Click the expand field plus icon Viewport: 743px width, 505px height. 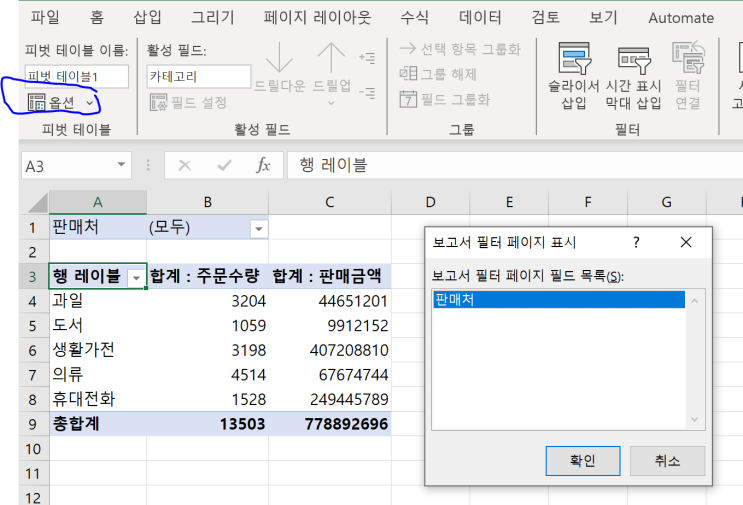(x=367, y=58)
